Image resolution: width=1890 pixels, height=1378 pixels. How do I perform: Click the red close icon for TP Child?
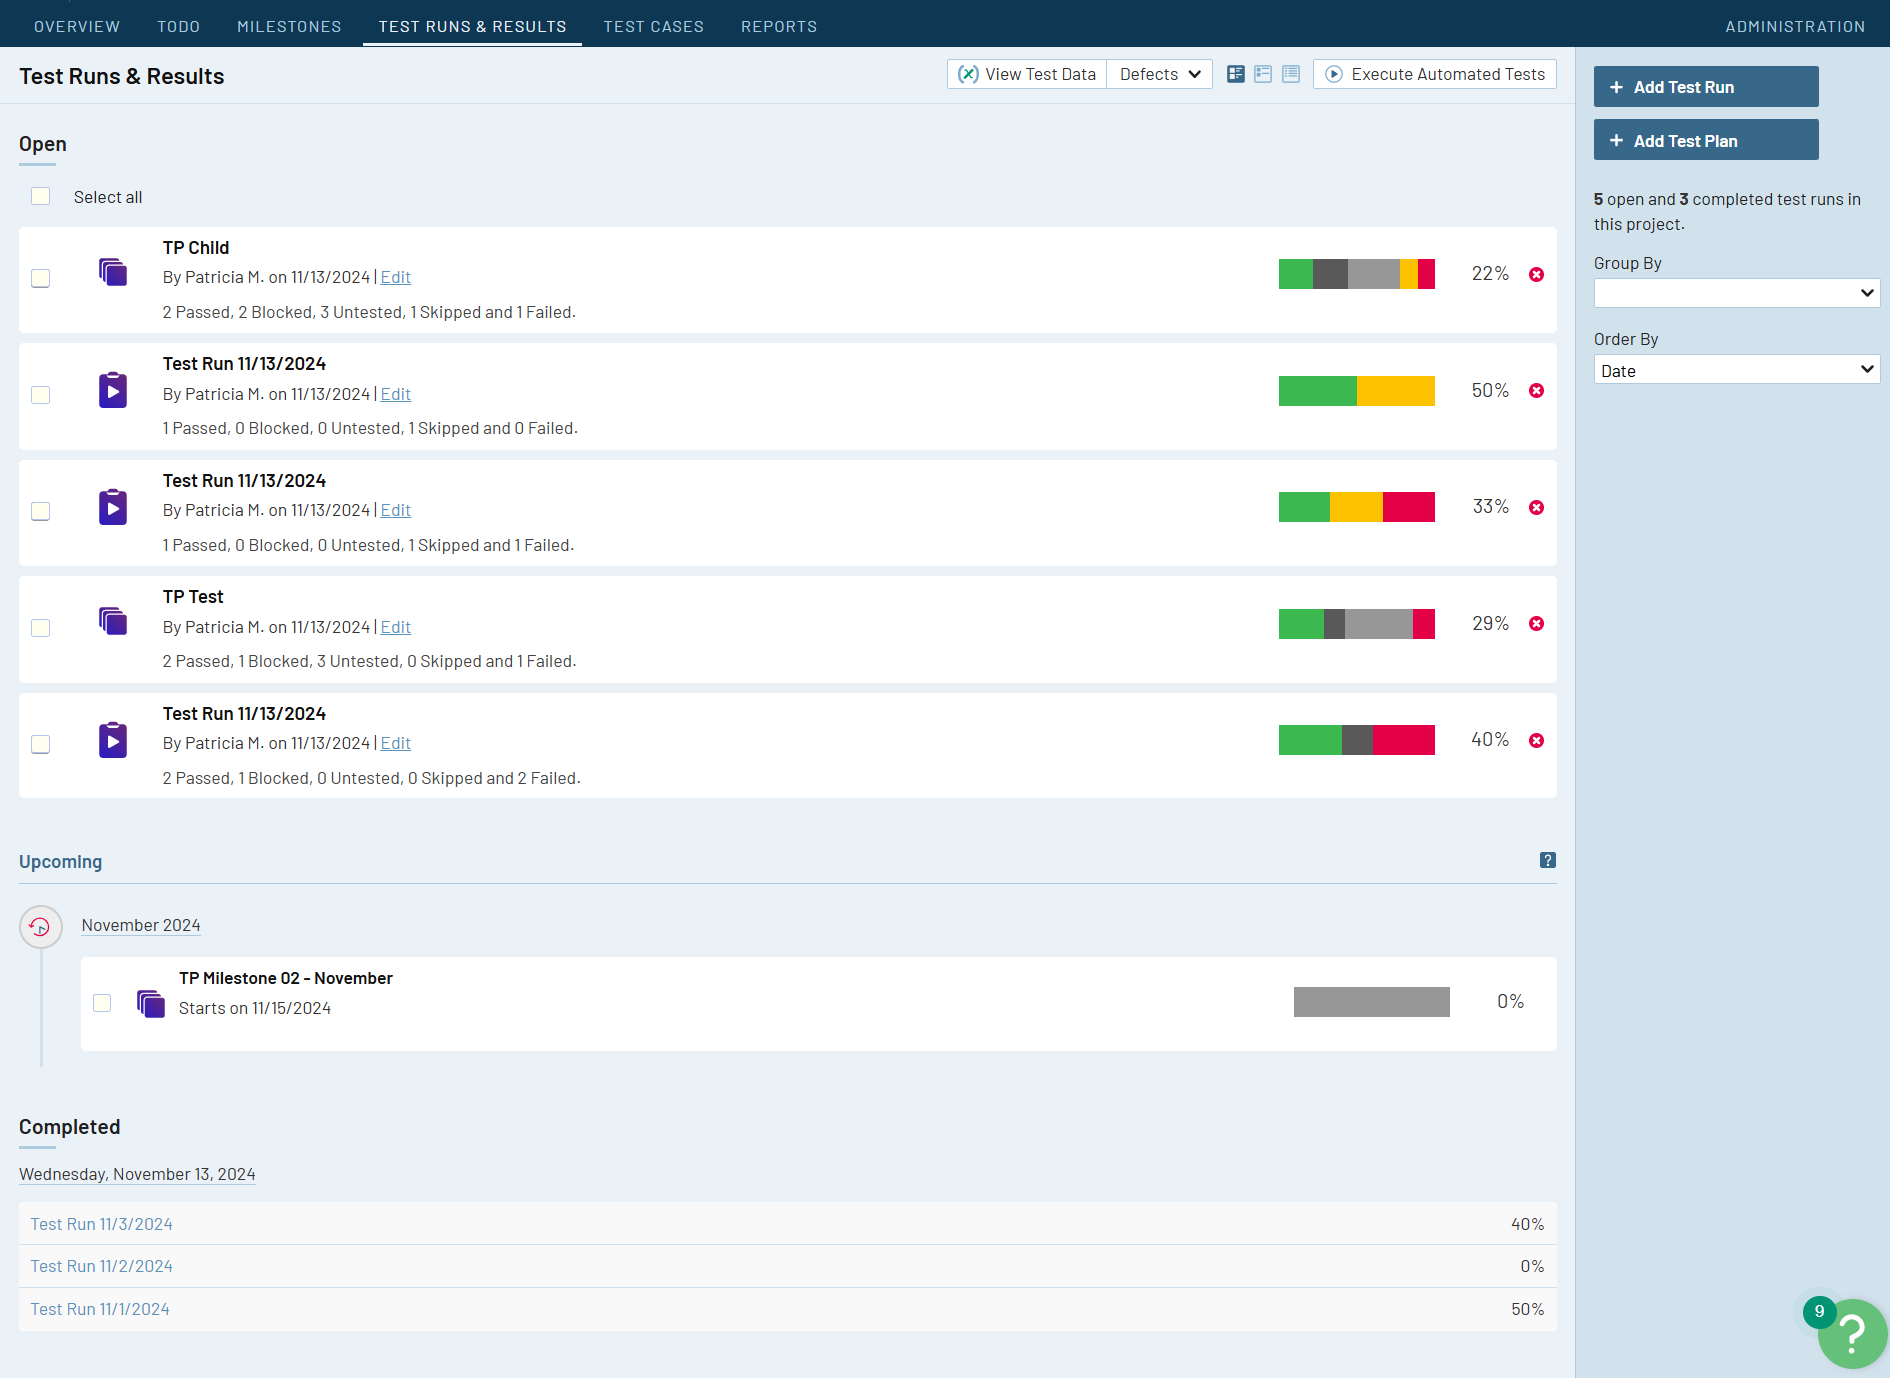[x=1536, y=275]
